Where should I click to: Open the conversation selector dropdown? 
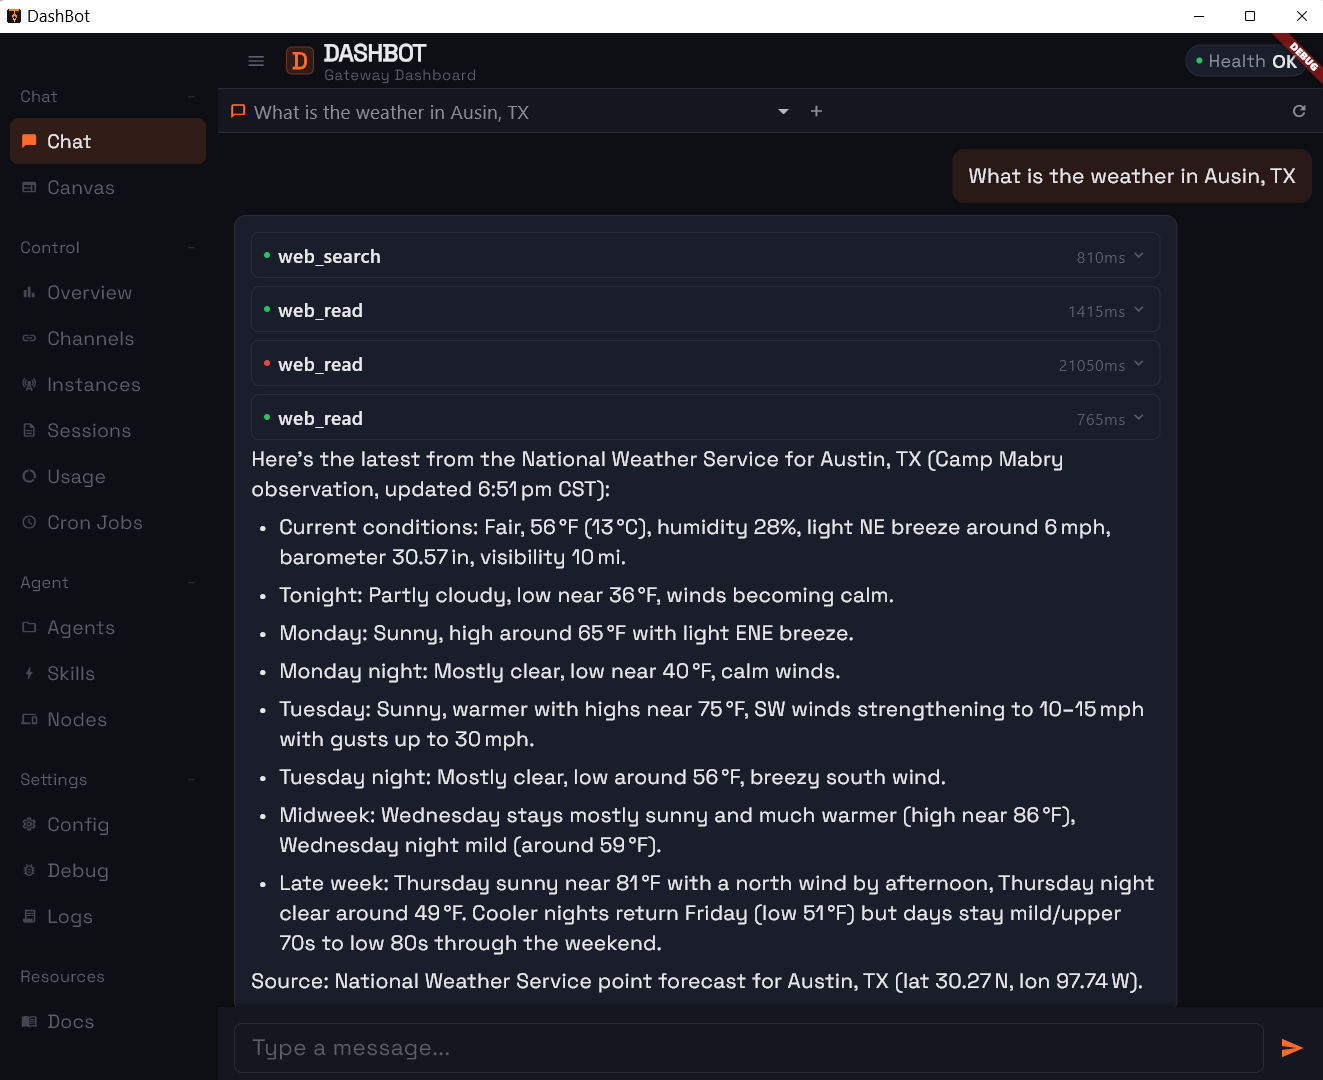coord(782,111)
